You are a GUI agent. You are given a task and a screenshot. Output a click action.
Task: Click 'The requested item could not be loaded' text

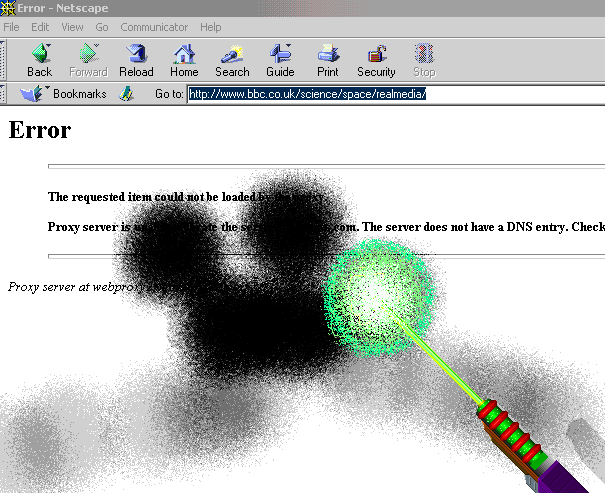click(152, 197)
